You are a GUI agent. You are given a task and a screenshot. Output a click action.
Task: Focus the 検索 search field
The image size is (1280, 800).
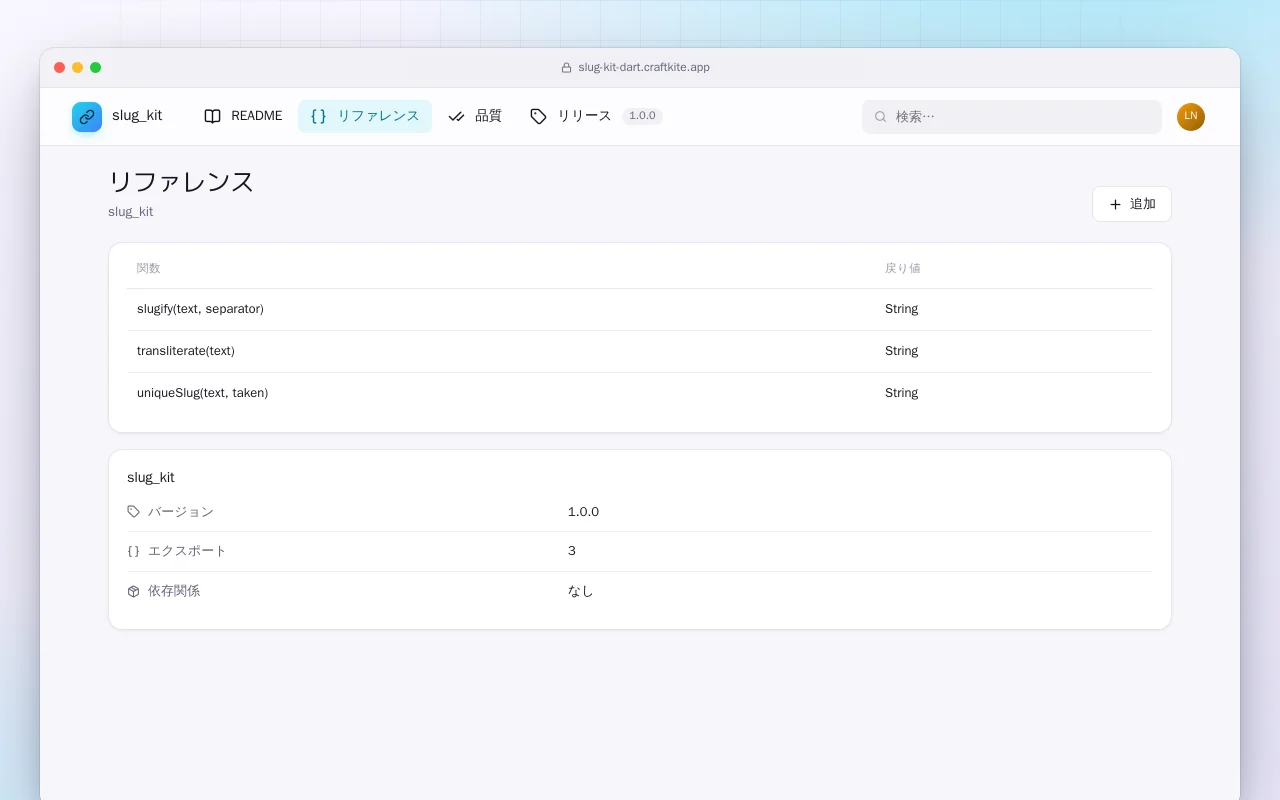[1012, 117]
